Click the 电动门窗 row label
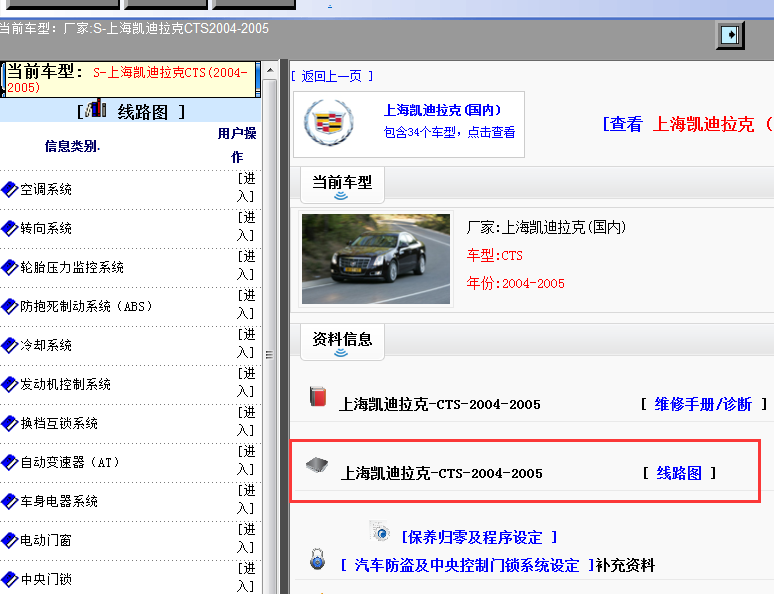Viewport: 774px width, 594px height. pos(46,540)
